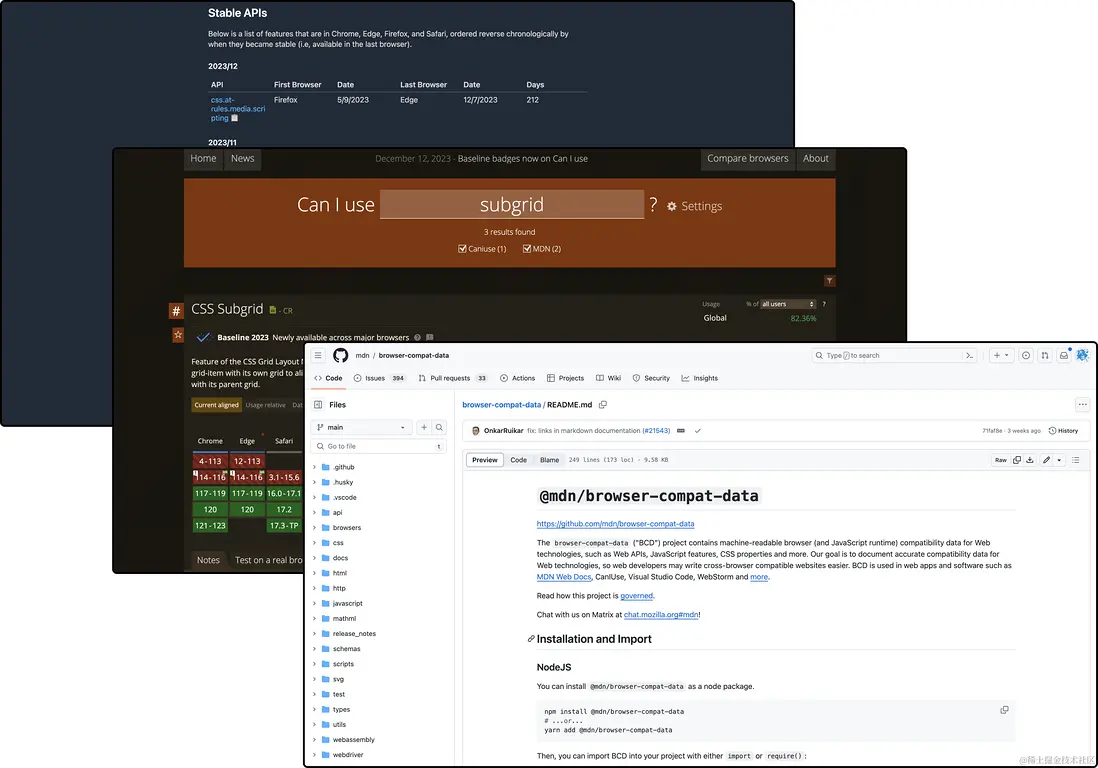Select Code file view tab
Image resolution: width=1098 pixels, height=768 pixels.
[518, 460]
